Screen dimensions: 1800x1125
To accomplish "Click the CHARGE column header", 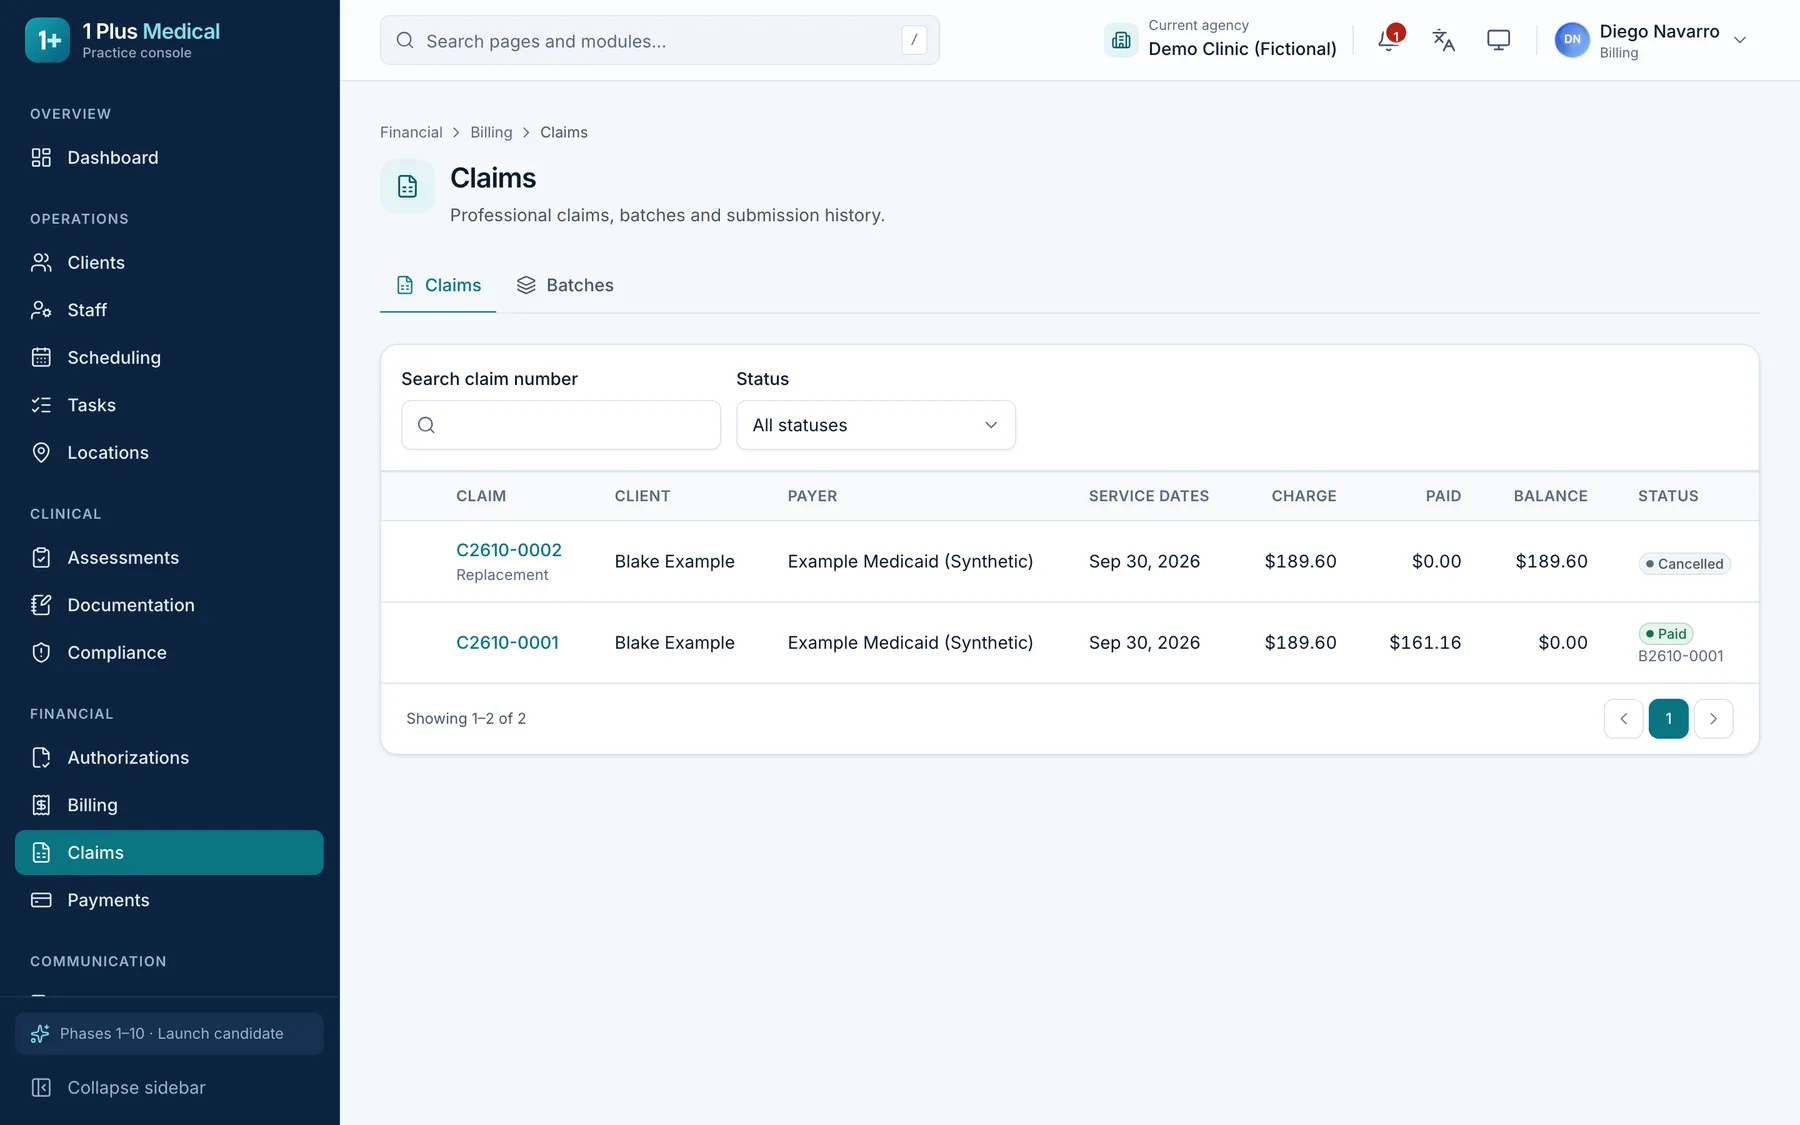I will [1304, 496].
